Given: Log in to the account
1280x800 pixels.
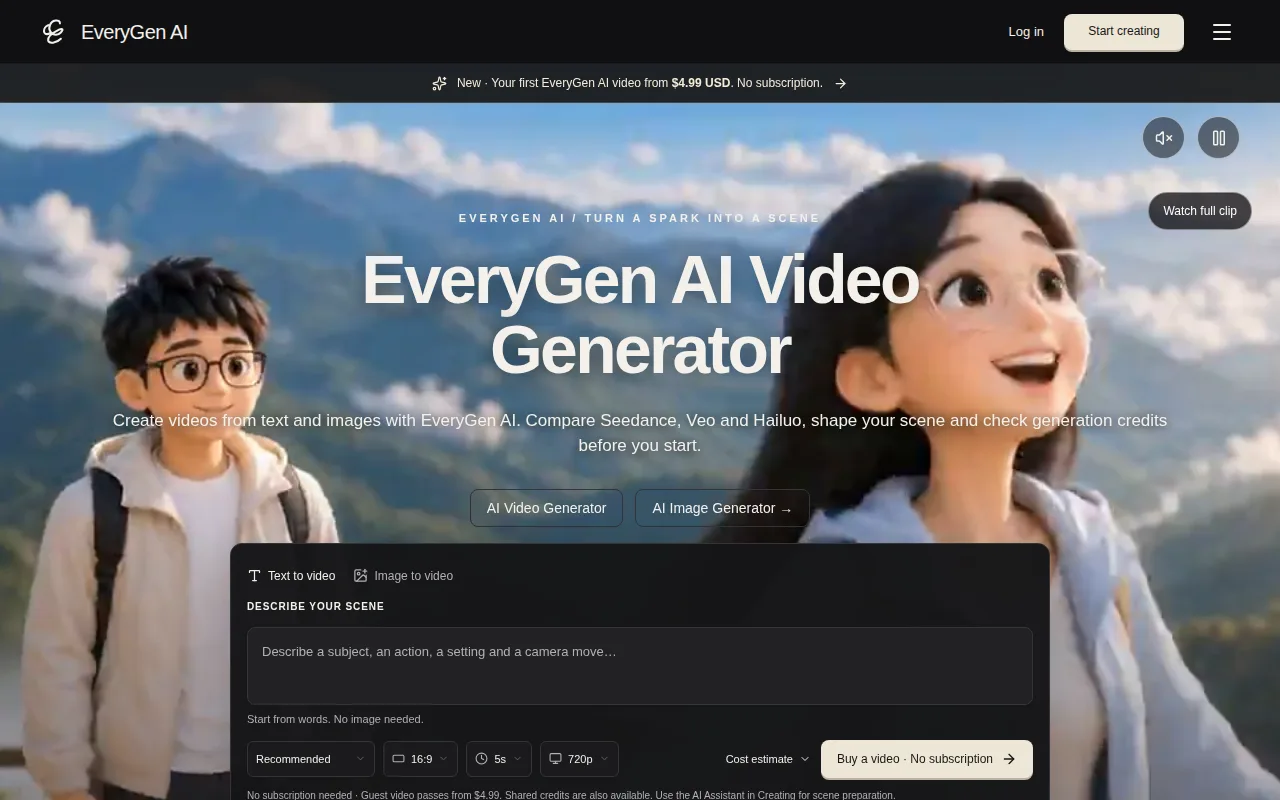Looking at the screenshot, I should [x=1026, y=32].
